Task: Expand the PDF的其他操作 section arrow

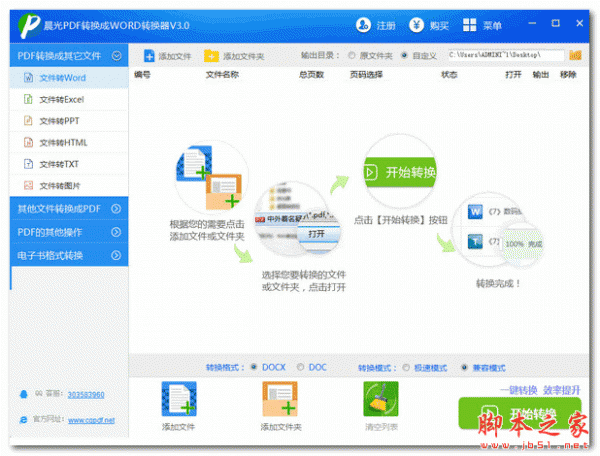Action: [x=116, y=232]
